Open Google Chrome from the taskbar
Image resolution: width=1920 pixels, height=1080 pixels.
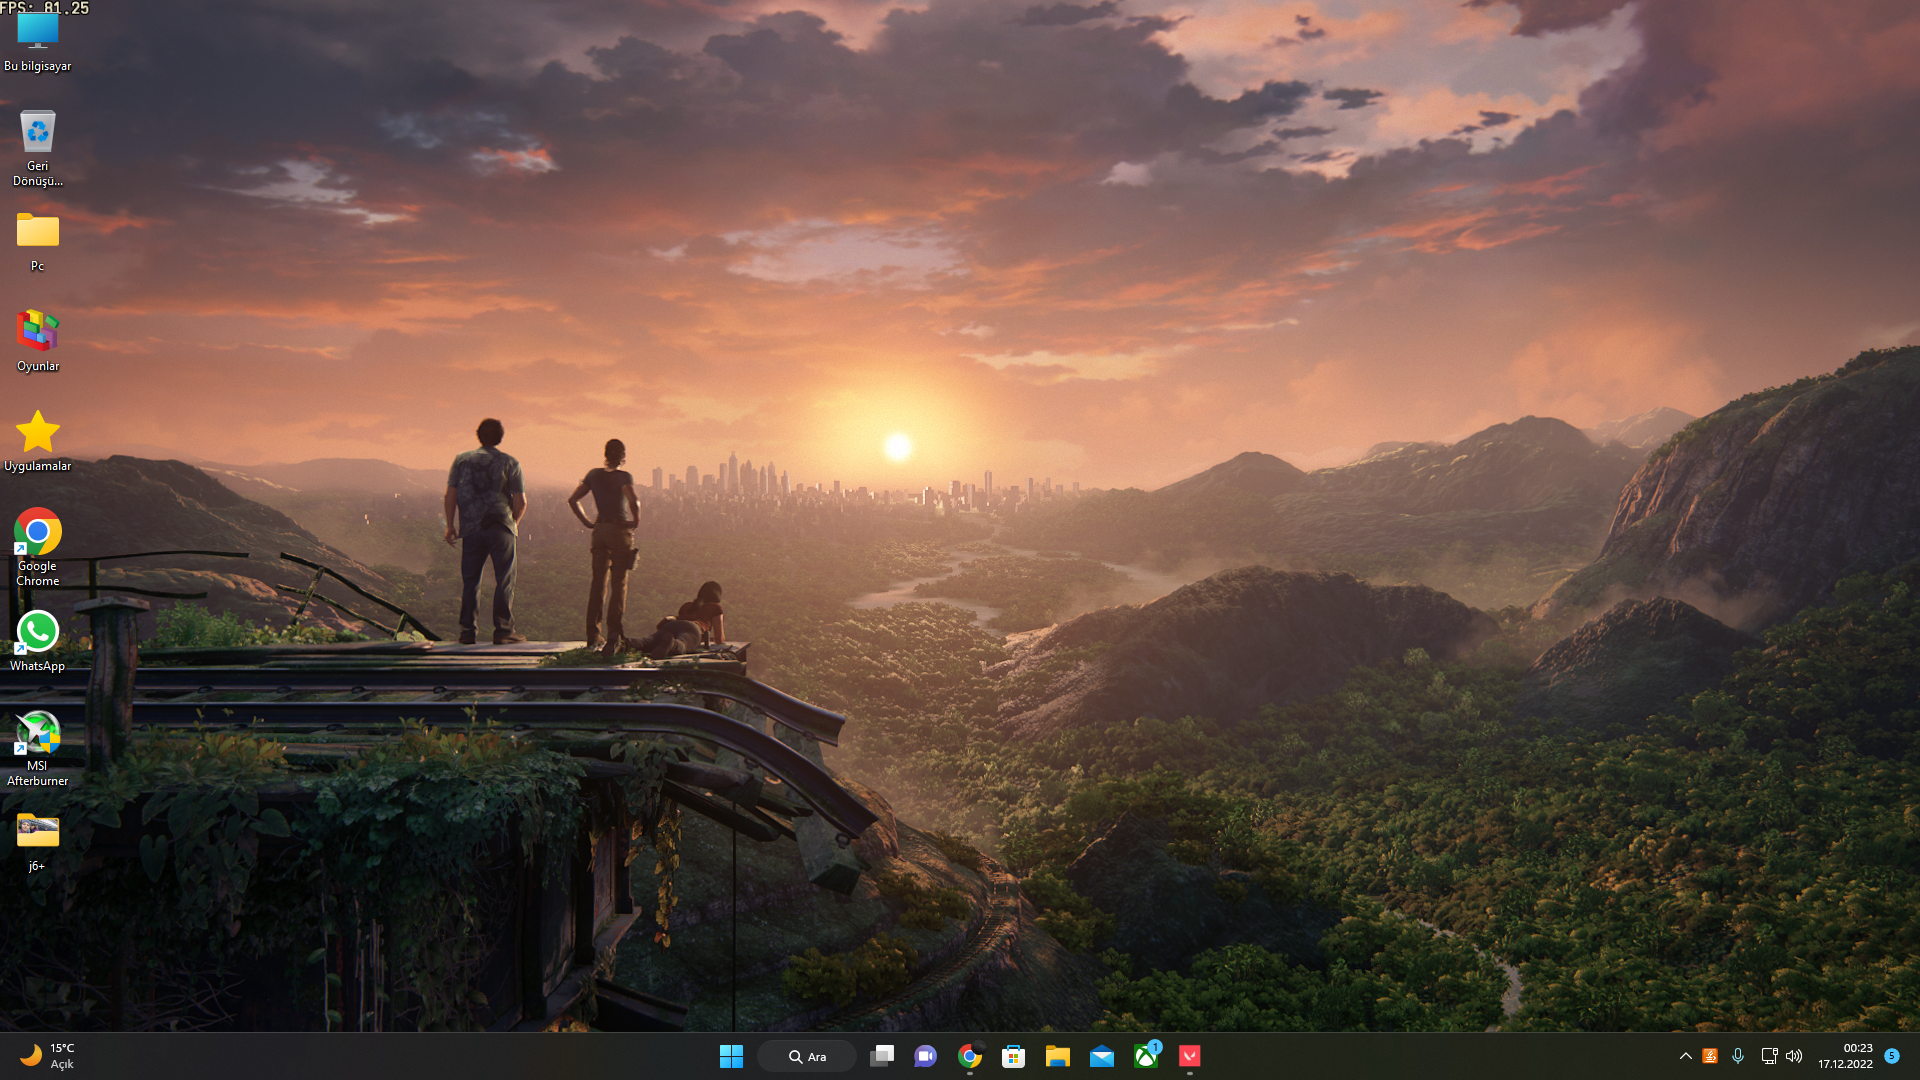pyautogui.click(x=969, y=1056)
